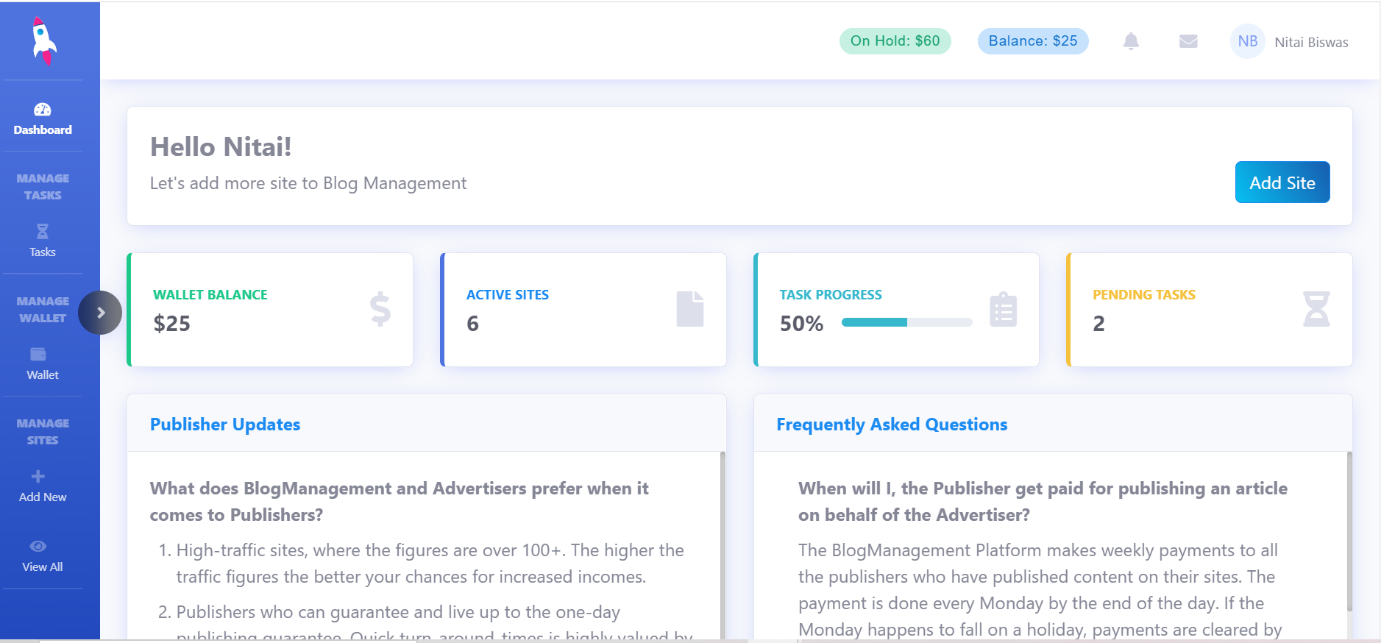Click TASK PROGRESS card label

831,295
